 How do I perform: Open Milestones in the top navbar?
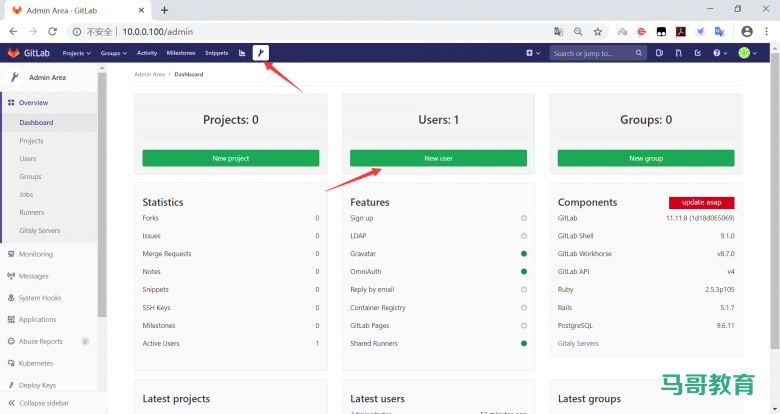181,53
